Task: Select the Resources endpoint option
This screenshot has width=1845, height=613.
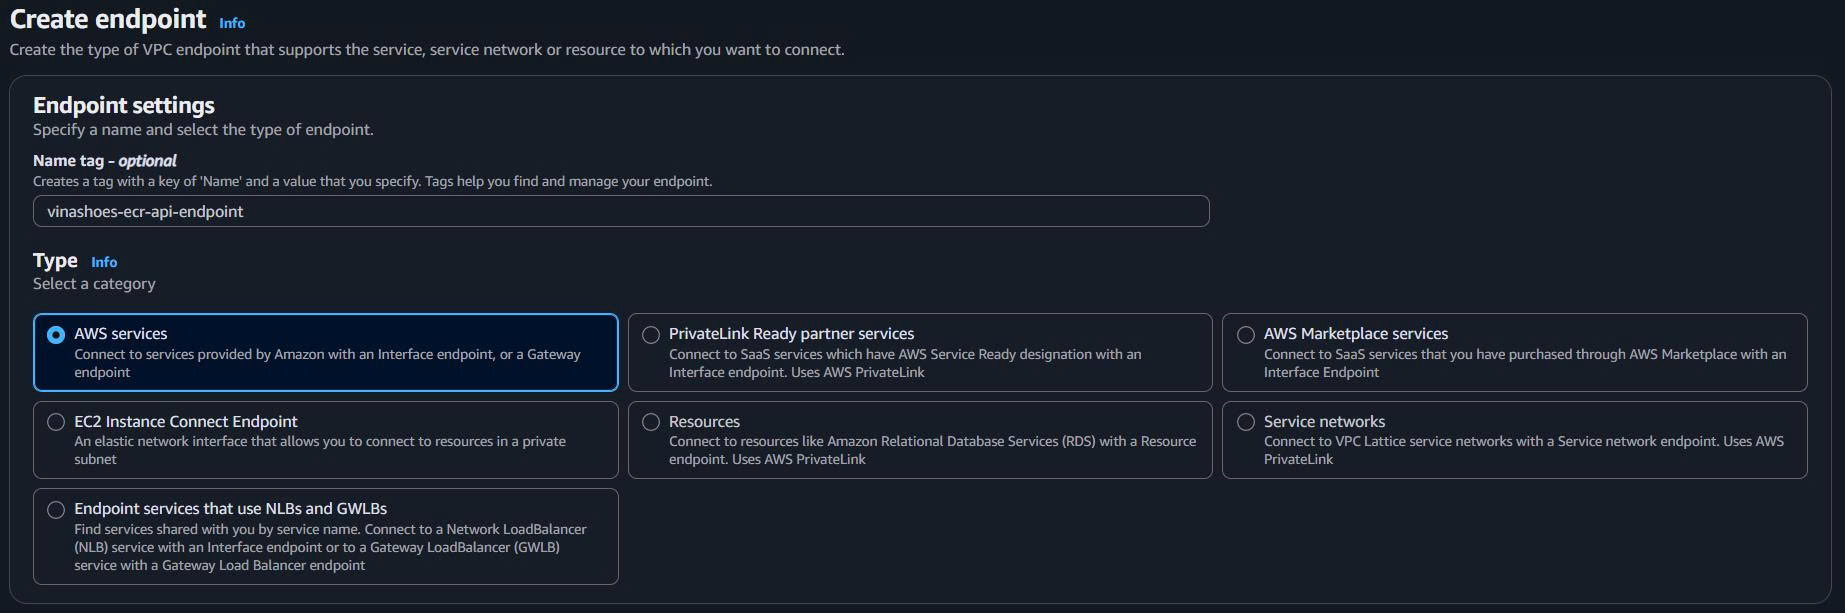Action: pos(650,422)
